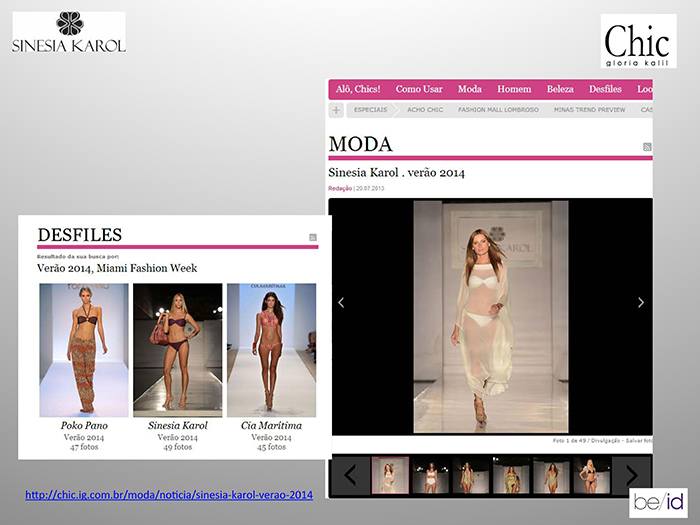
Task: Open the Beleza menu item
Action: click(560, 89)
